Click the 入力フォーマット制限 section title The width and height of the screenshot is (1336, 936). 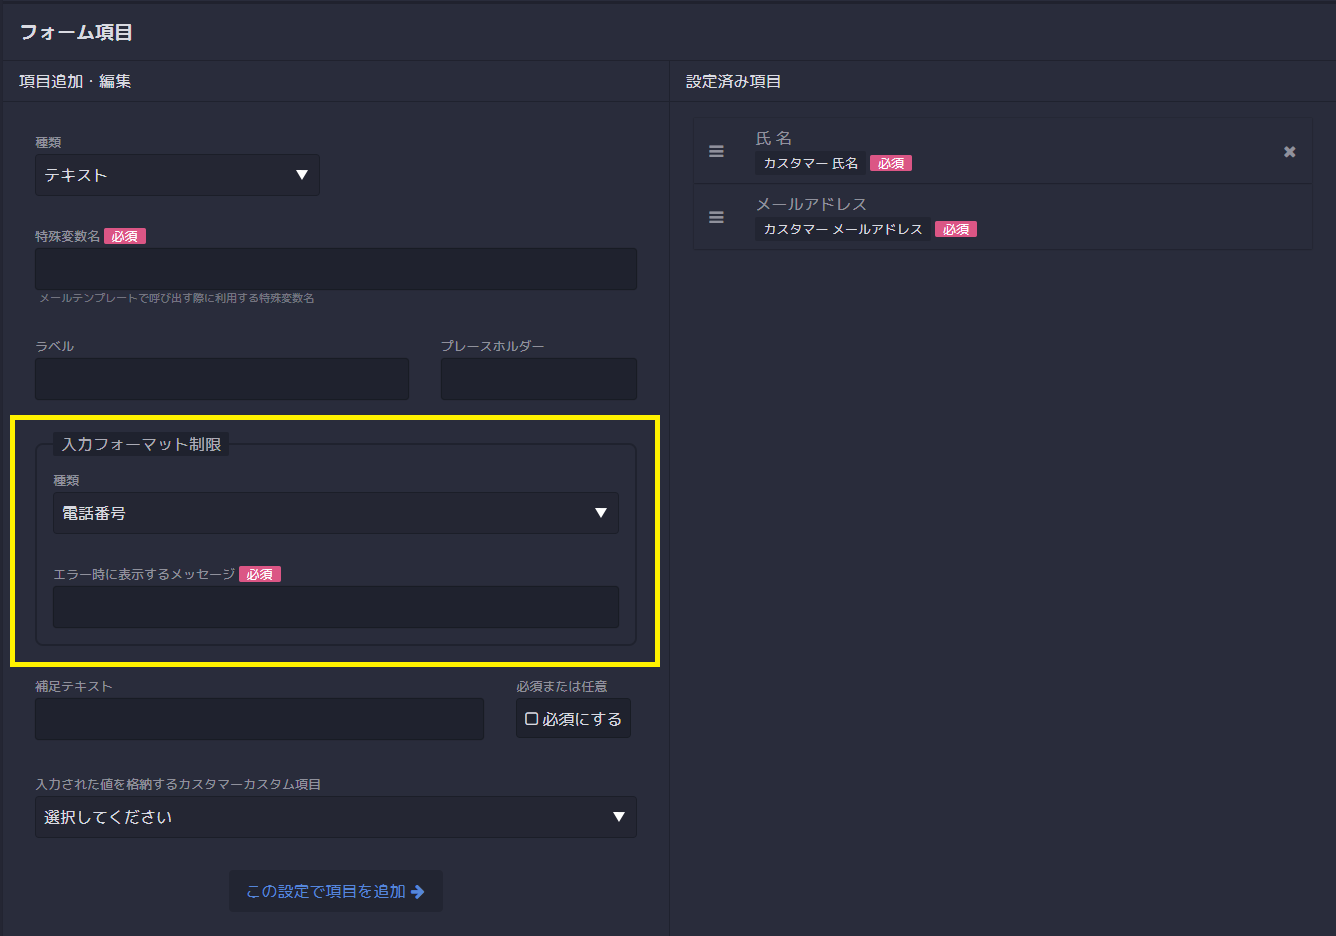(140, 443)
